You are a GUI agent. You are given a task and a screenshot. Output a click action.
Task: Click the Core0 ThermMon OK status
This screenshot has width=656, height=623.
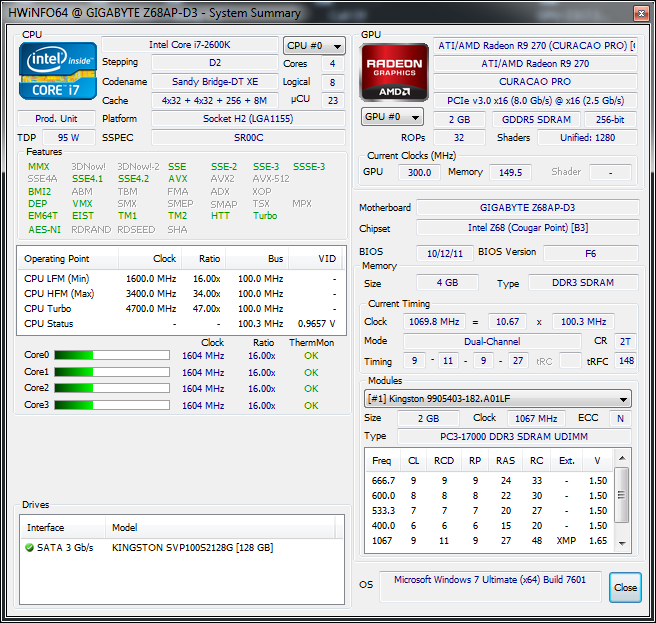pos(311,356)
